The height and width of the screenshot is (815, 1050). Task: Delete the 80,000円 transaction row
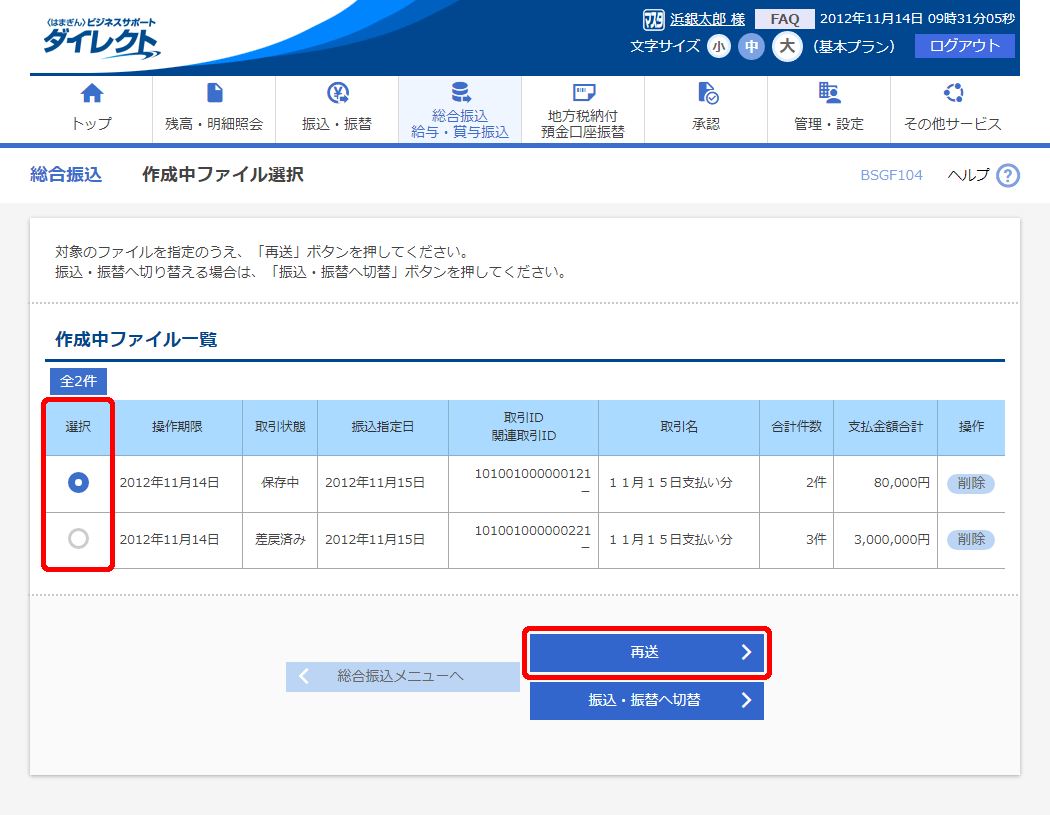point(970,483)
